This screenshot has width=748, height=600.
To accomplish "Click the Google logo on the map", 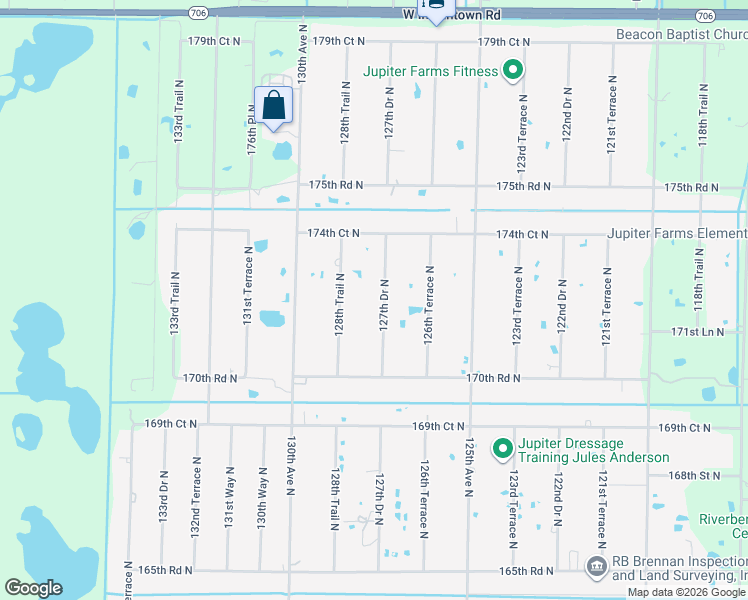I will 33,588.
